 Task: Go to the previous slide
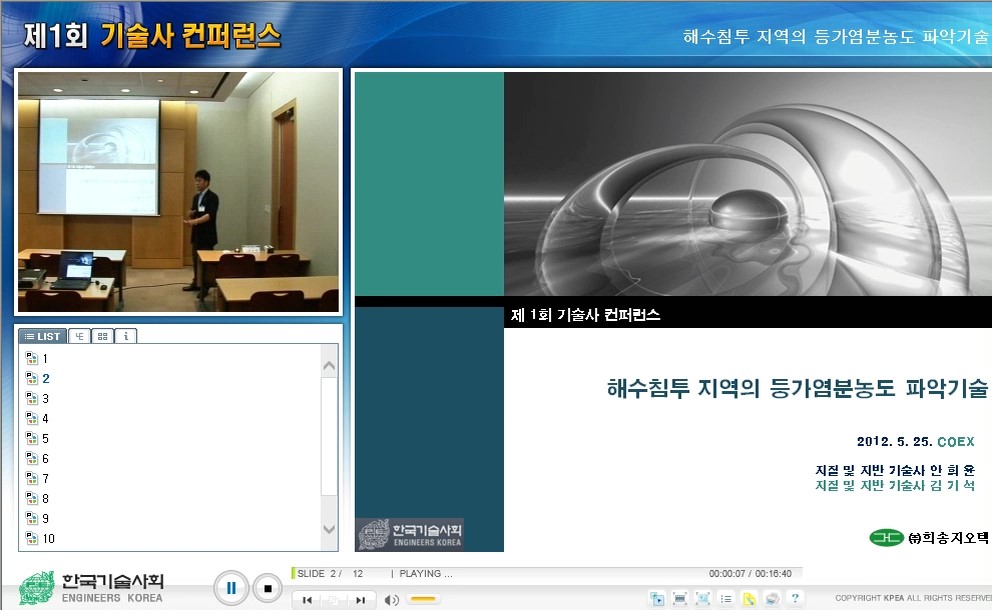(307, 600)
